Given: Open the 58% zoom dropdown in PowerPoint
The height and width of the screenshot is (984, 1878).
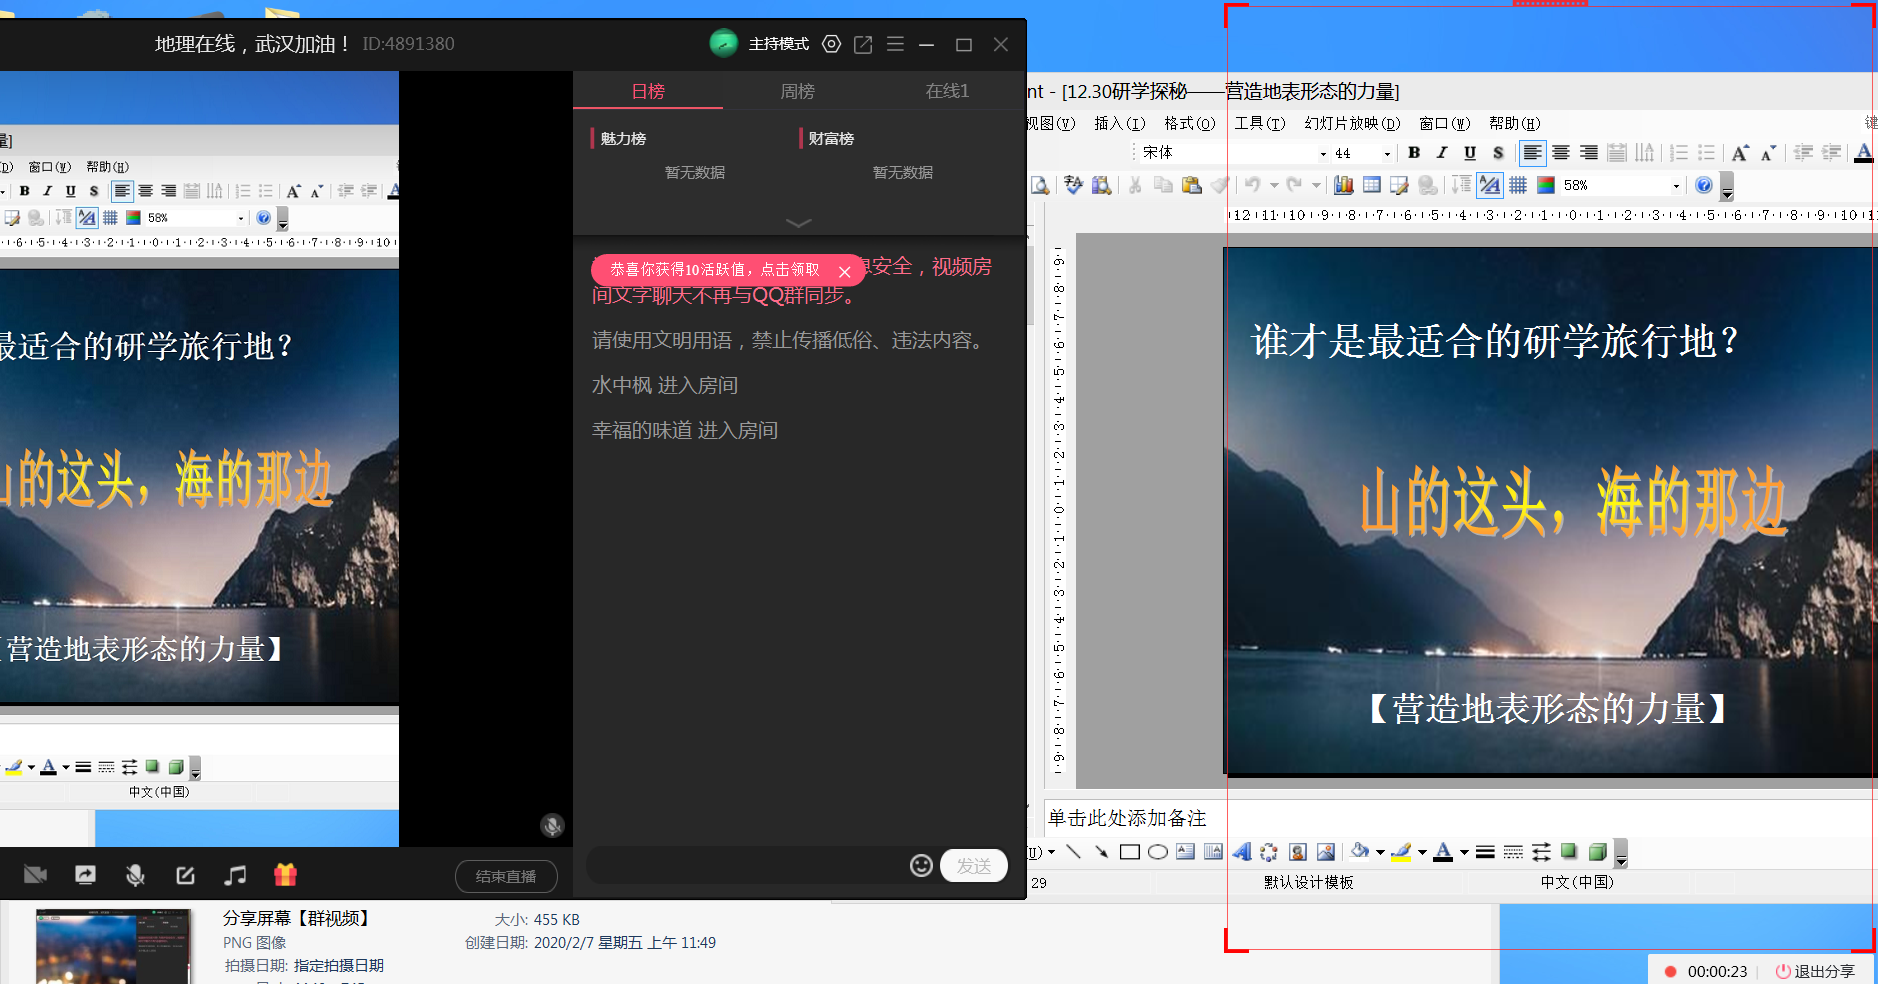Looking at the screenshot, I should click(1676, 185).
